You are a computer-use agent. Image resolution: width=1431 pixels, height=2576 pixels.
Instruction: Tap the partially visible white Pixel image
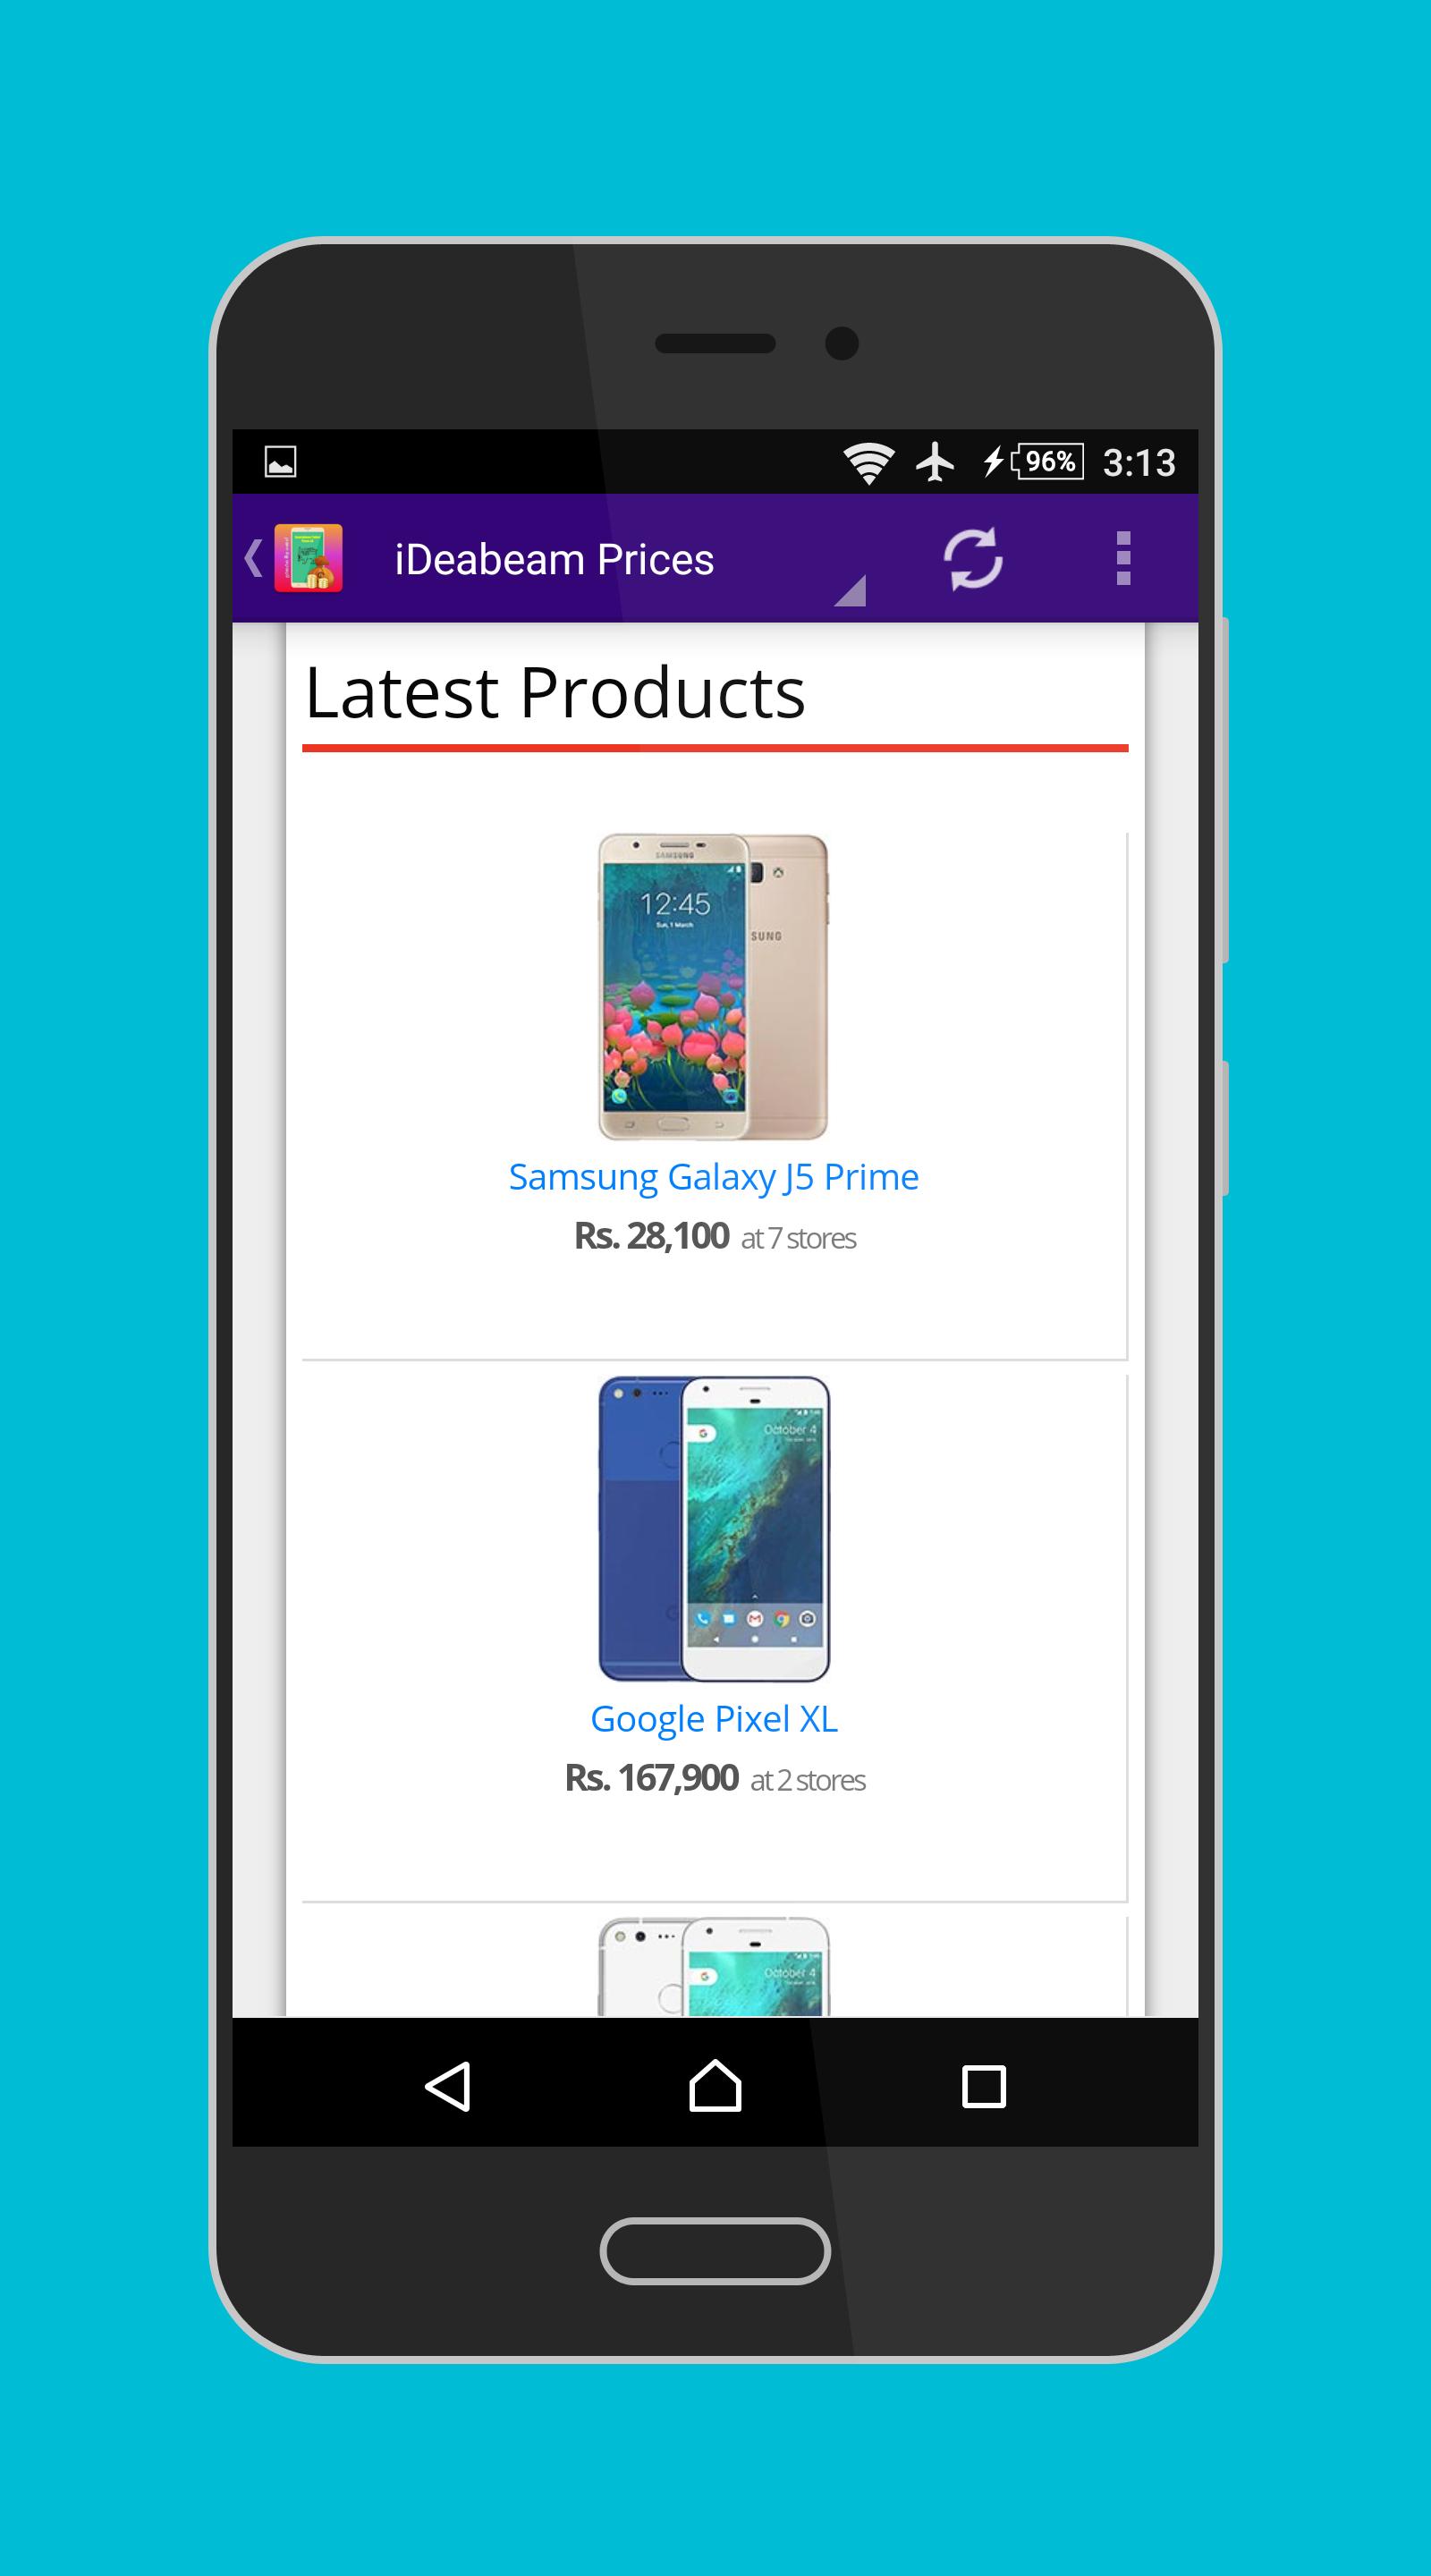(714, 1966)
